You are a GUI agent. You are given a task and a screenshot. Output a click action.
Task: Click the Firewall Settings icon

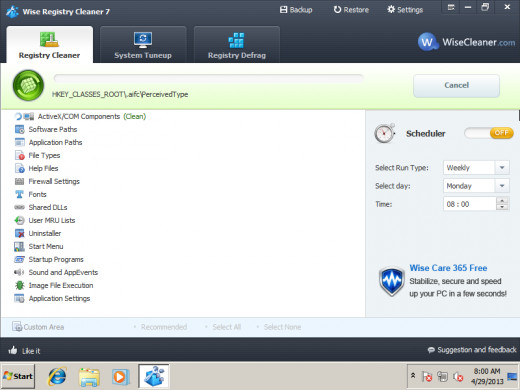tap(20, 181)
